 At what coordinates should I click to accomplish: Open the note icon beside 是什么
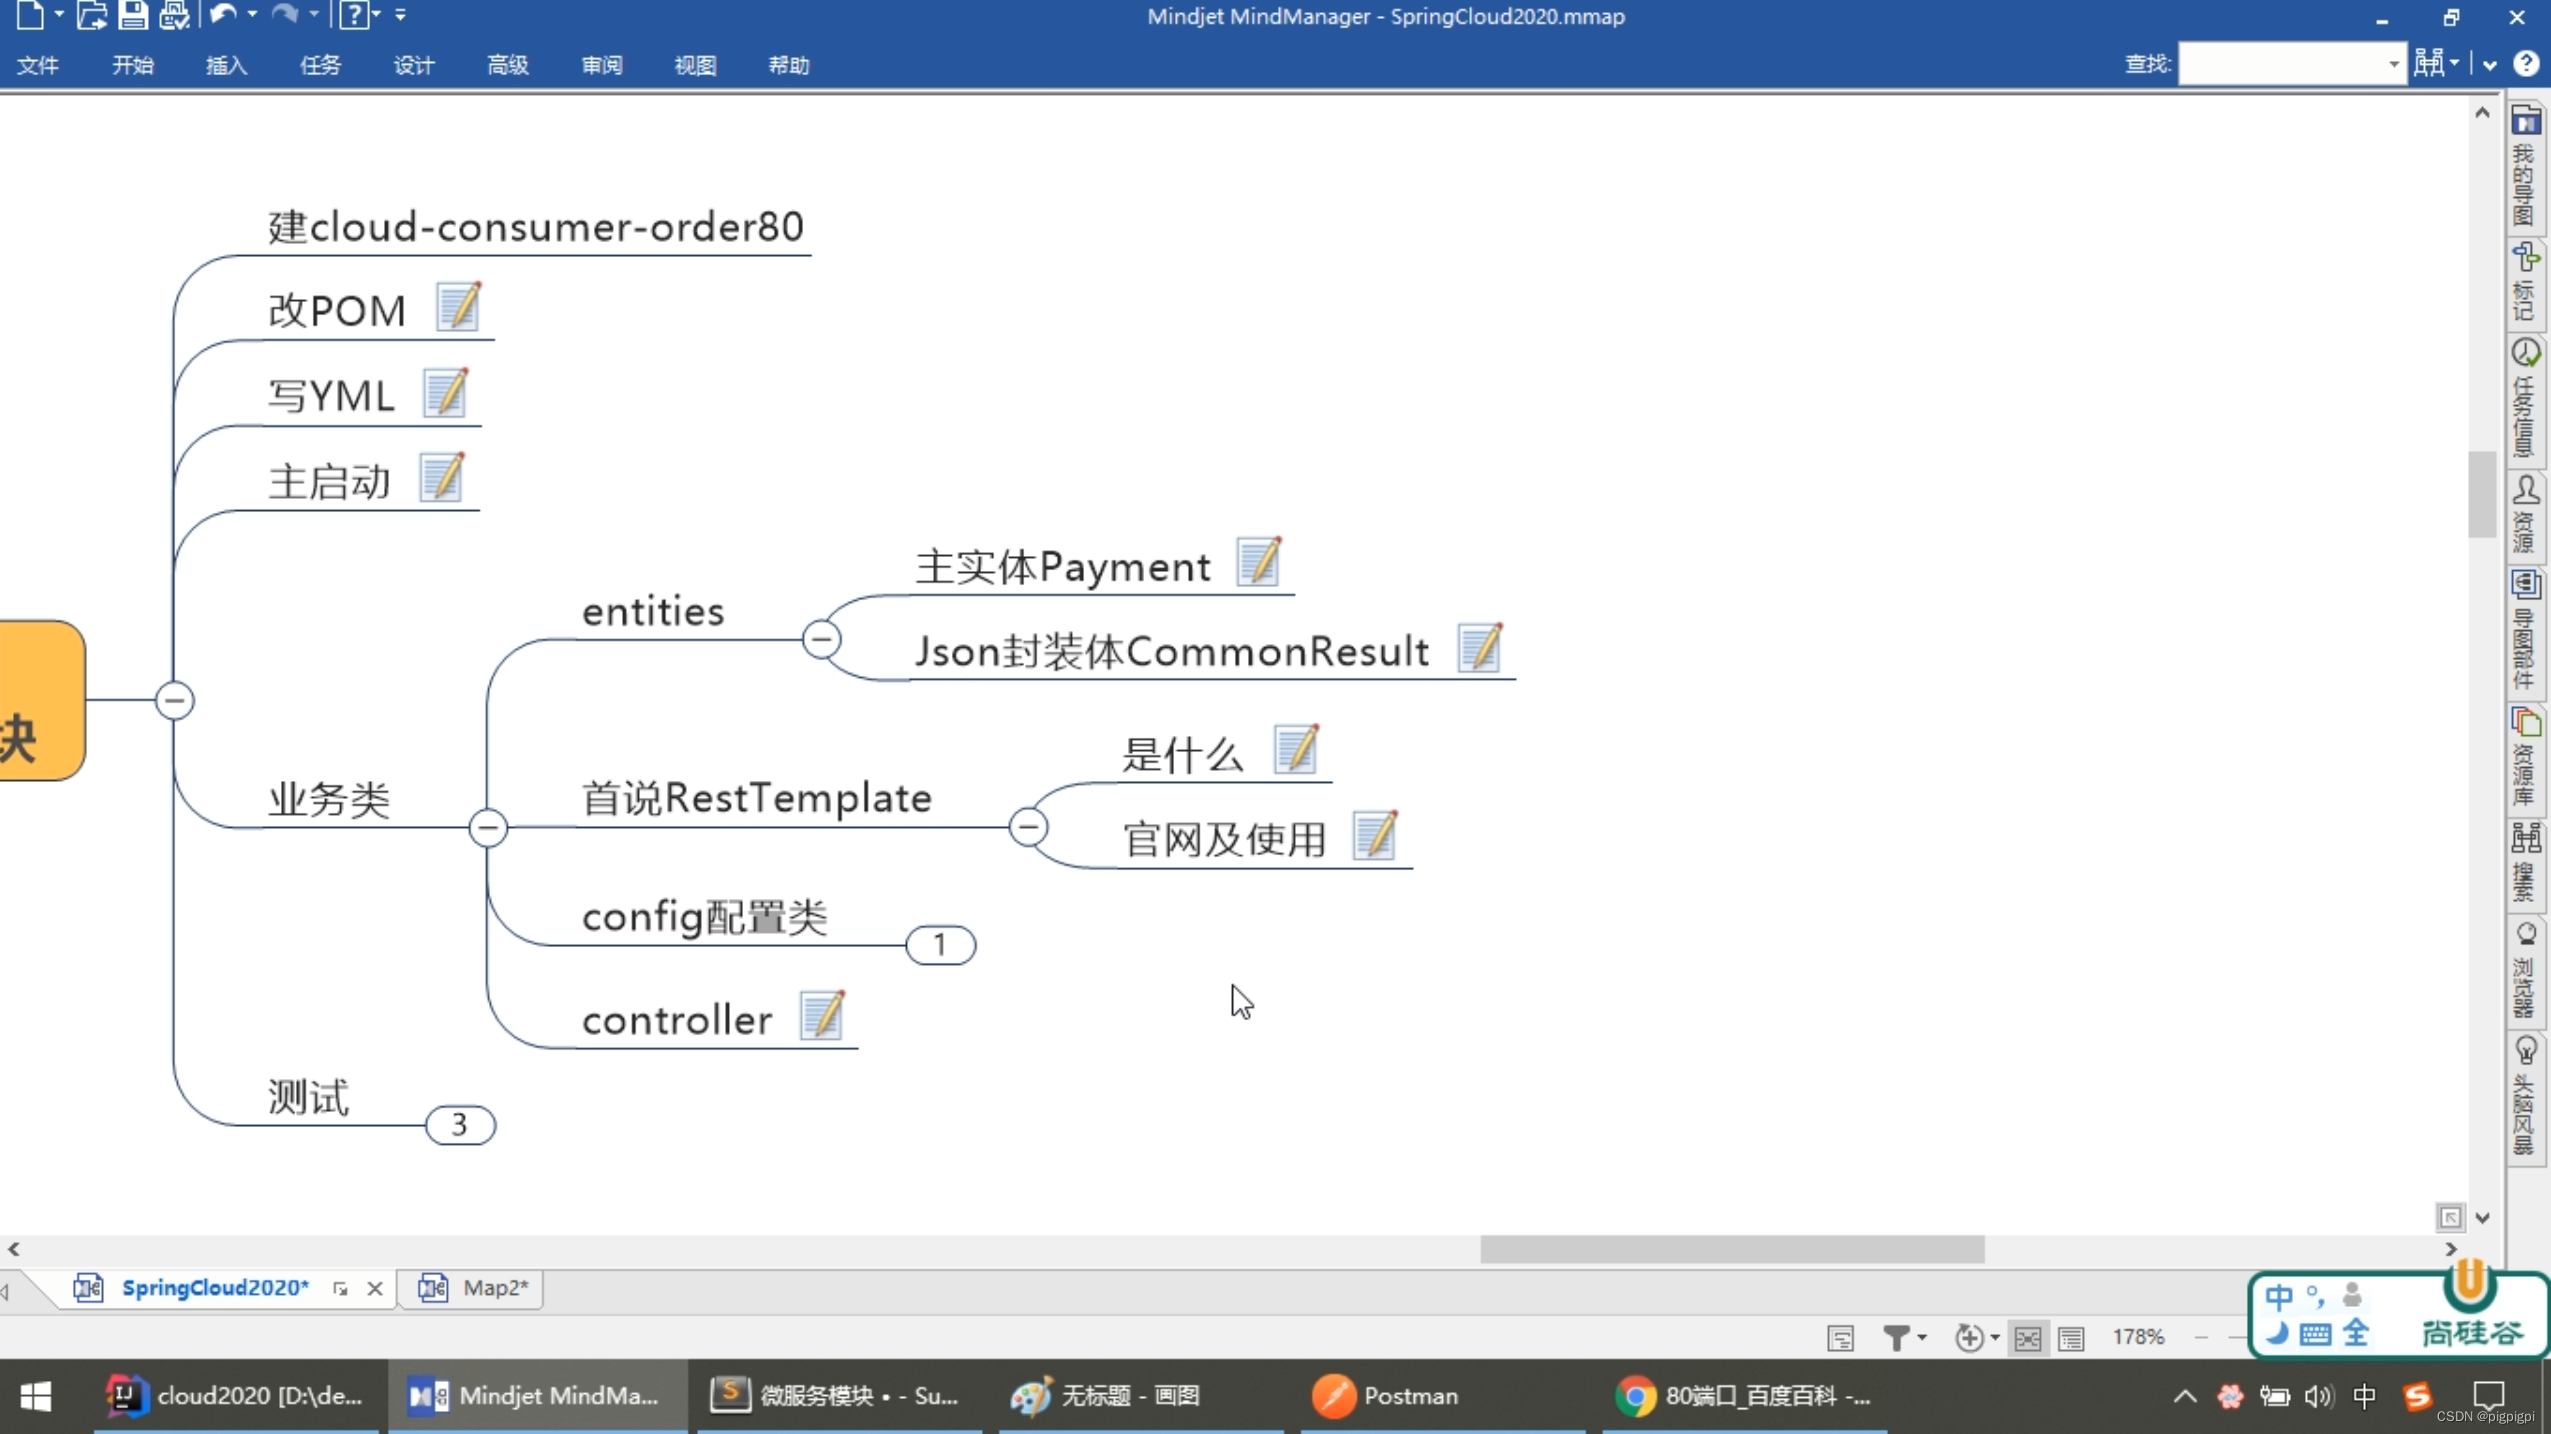click(1297, 749)
